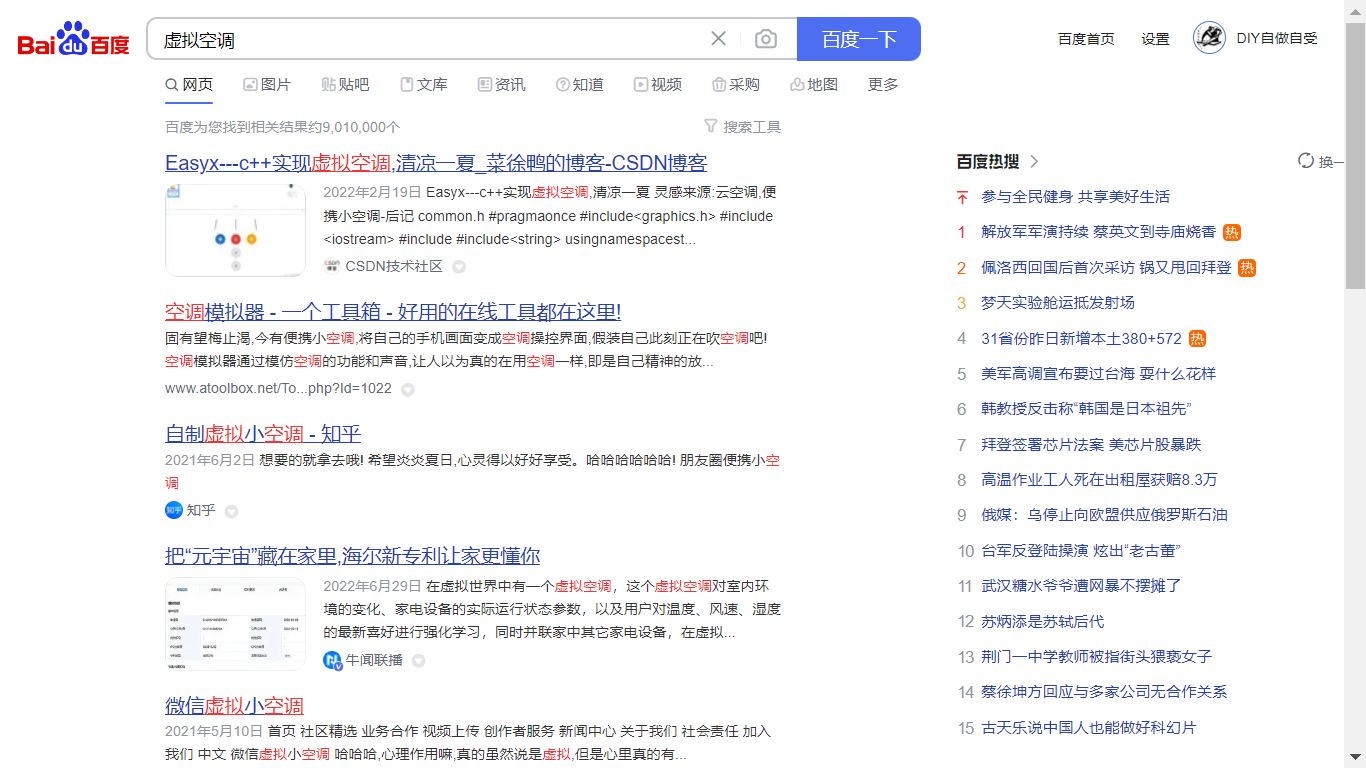Open hot search 荆门一中学教师被指街头猥亵女子

click(x=1096, y=657)
